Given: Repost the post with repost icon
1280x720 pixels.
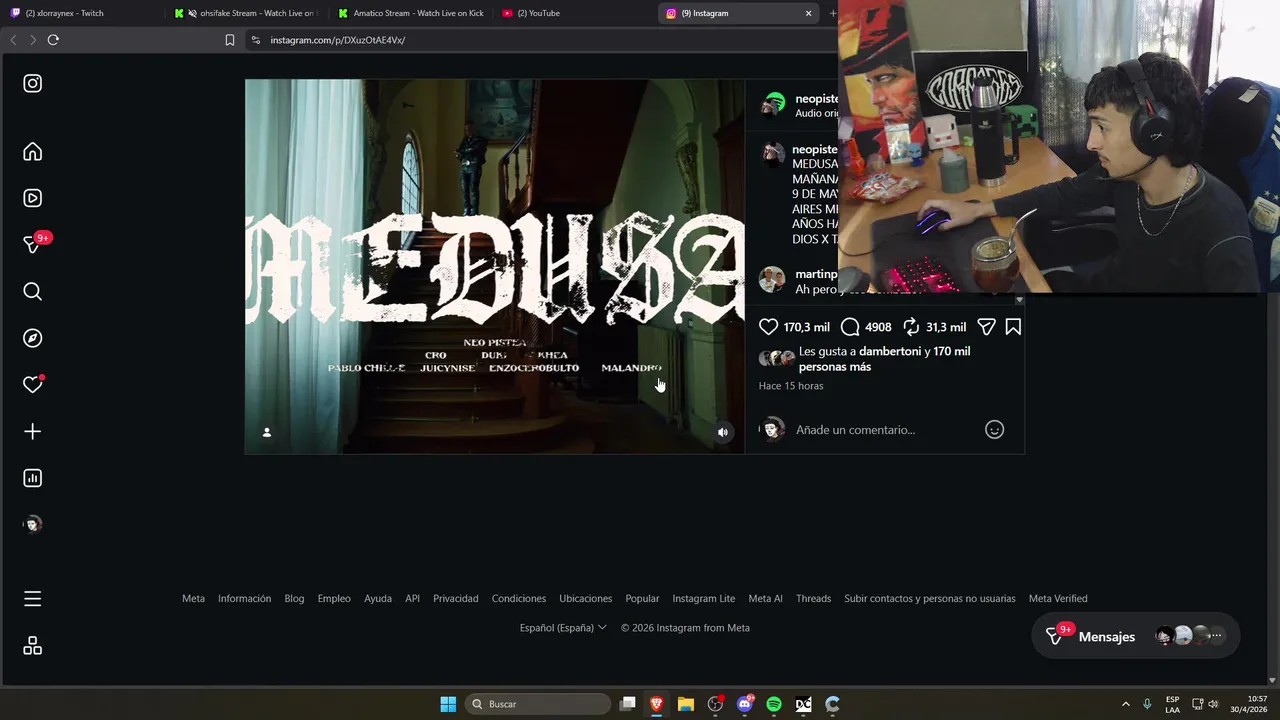Looking at the screenshot, I should [911, 327].
